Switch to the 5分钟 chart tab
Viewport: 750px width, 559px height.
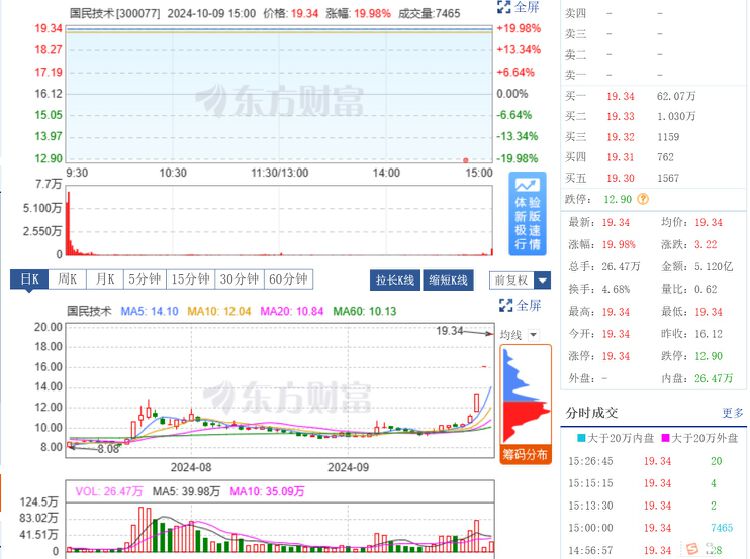144,279
